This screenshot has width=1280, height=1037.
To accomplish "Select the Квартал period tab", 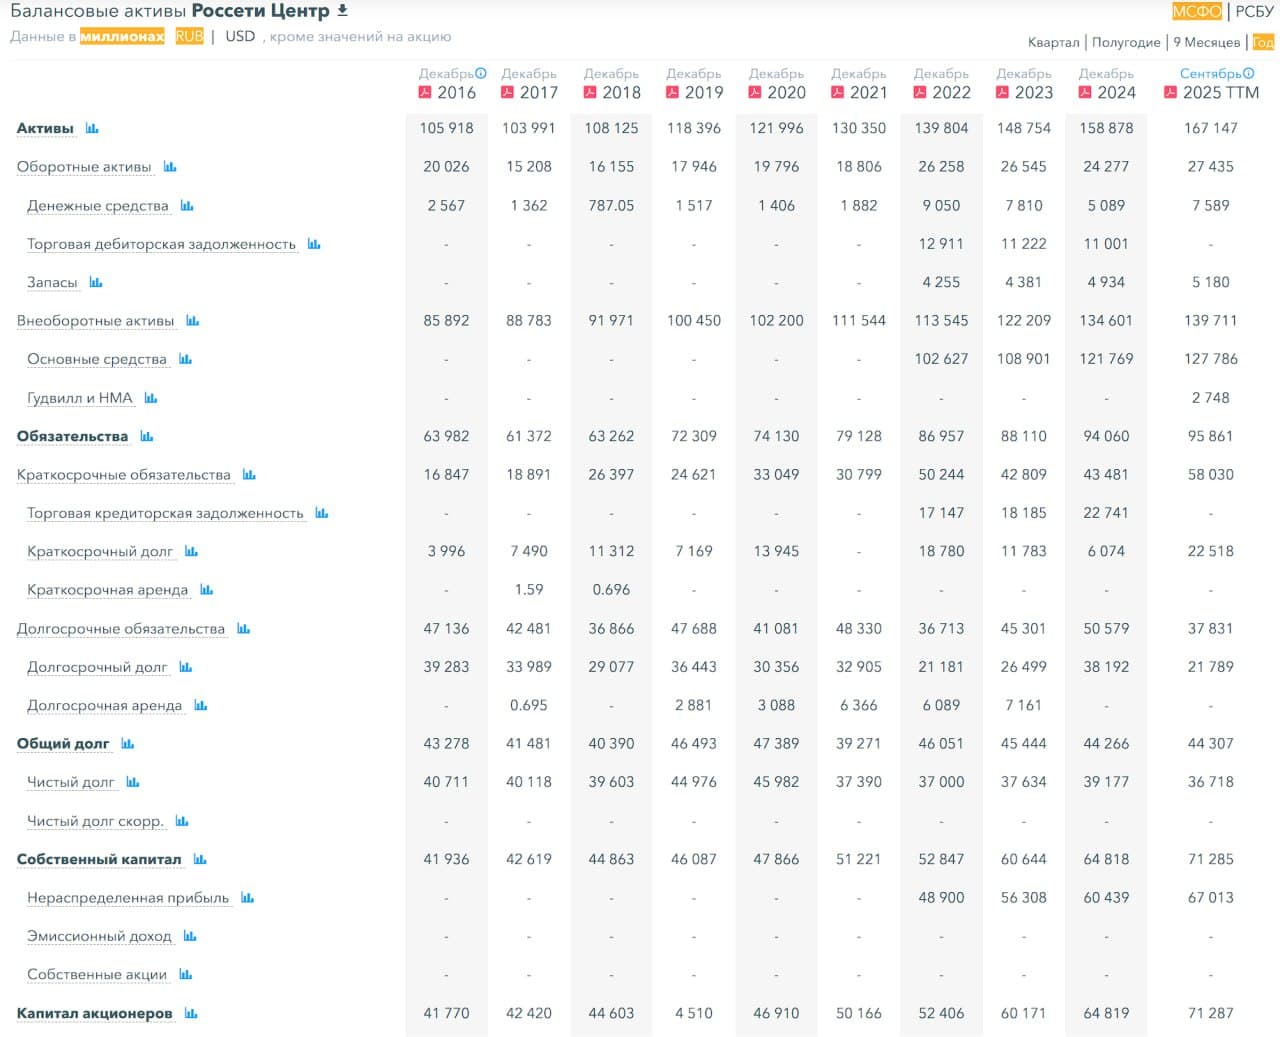I will [1053, 42].
